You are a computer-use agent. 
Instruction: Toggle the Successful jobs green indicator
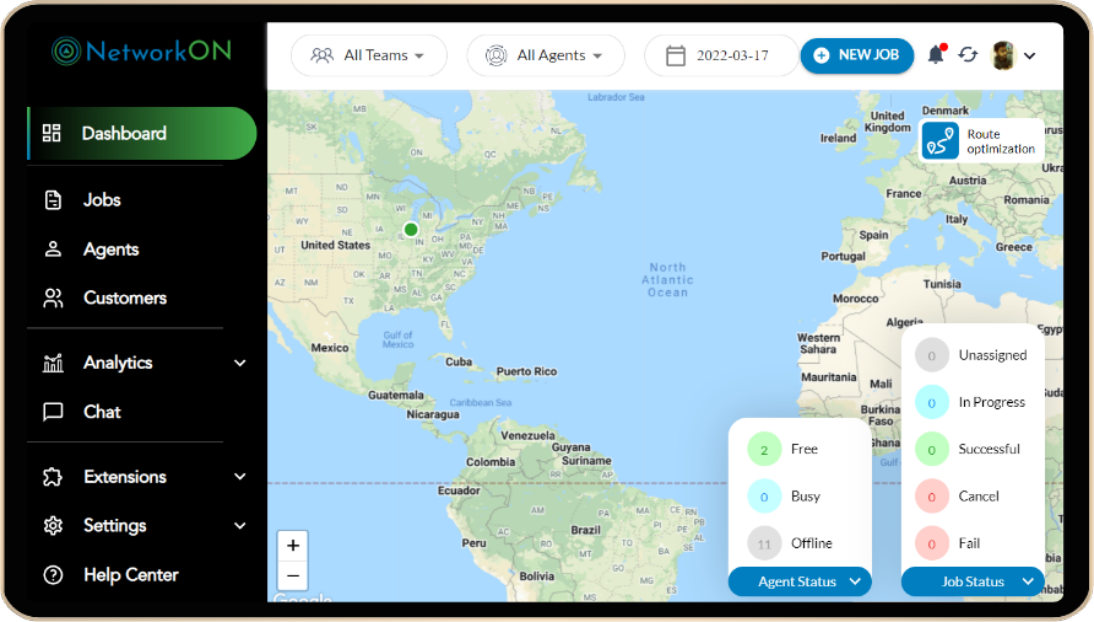pos(932,450)
